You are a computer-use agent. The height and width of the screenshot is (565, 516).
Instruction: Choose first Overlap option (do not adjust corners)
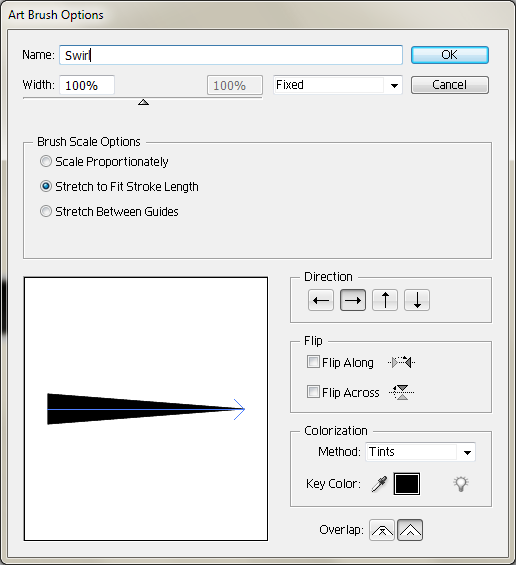coord(382,530)
